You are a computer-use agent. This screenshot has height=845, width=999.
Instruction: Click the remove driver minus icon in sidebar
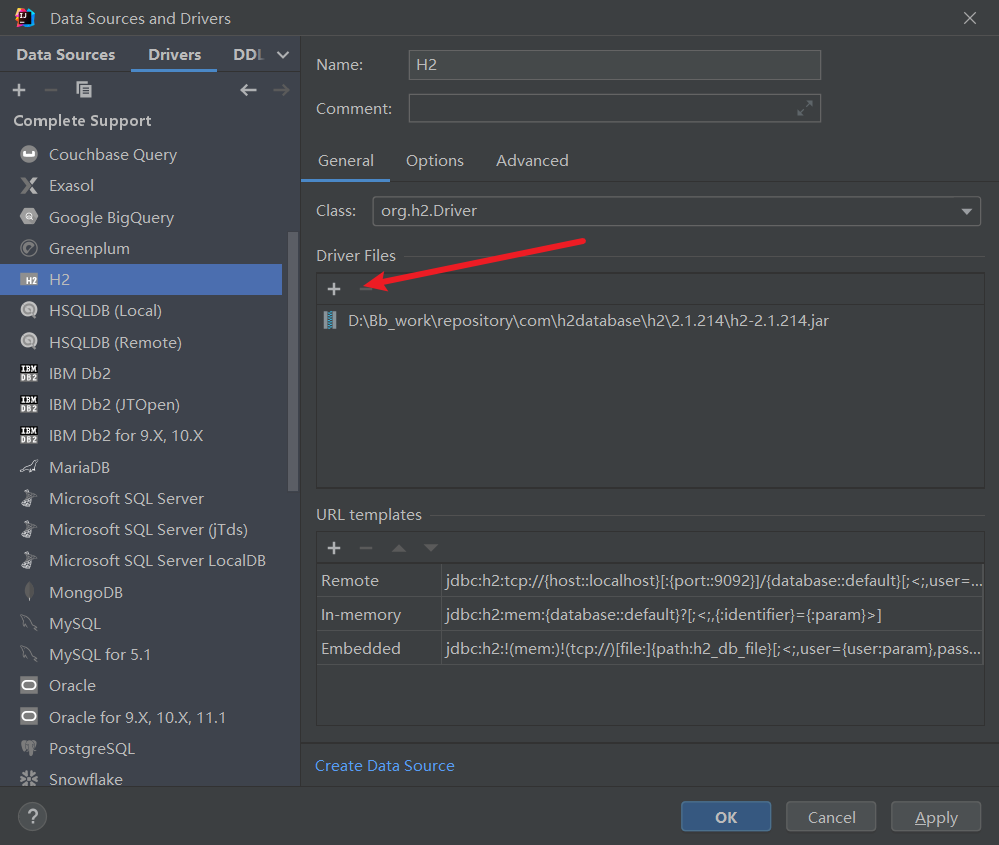coord(51,90)
